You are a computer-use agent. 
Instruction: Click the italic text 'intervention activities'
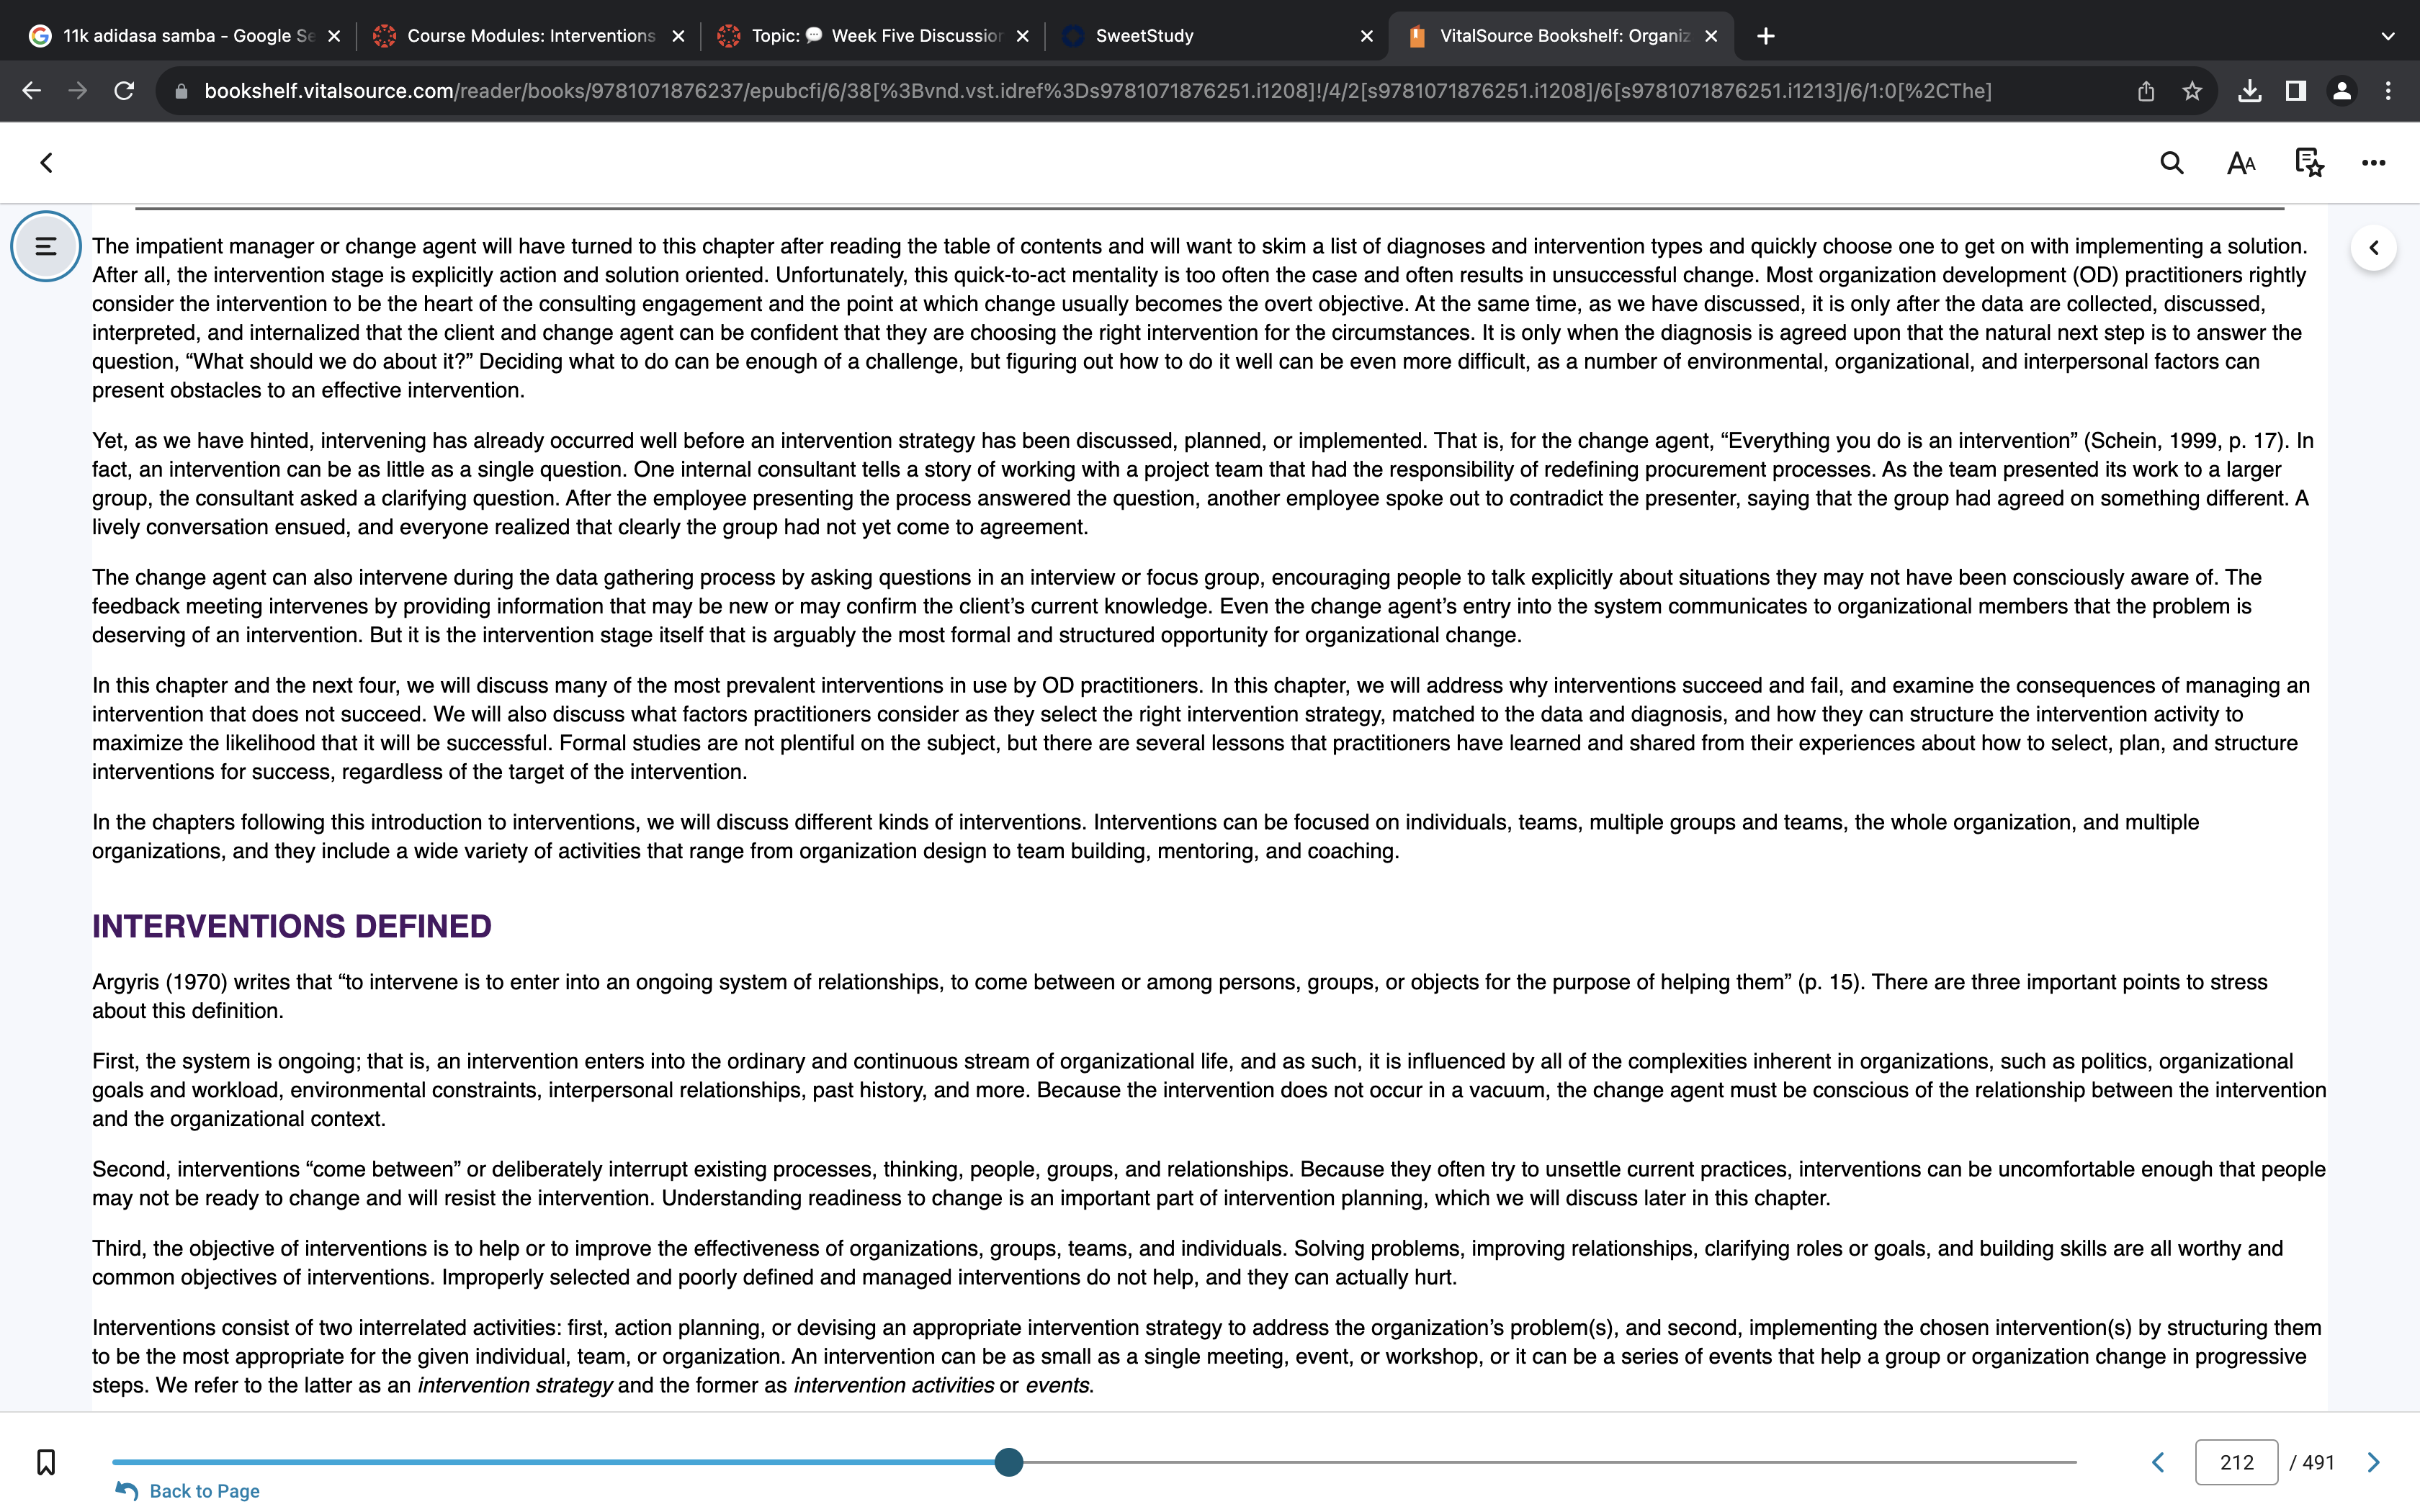893,1385
